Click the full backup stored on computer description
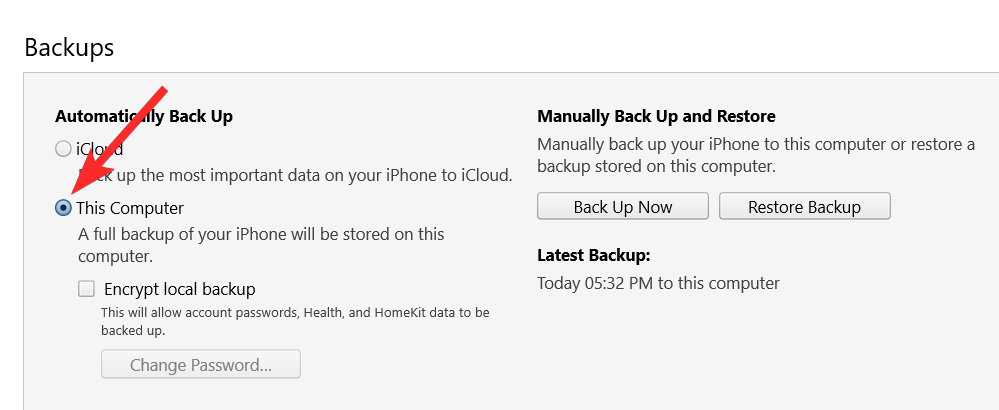Viewport: 999px width, 410px height. coord(260,244)
